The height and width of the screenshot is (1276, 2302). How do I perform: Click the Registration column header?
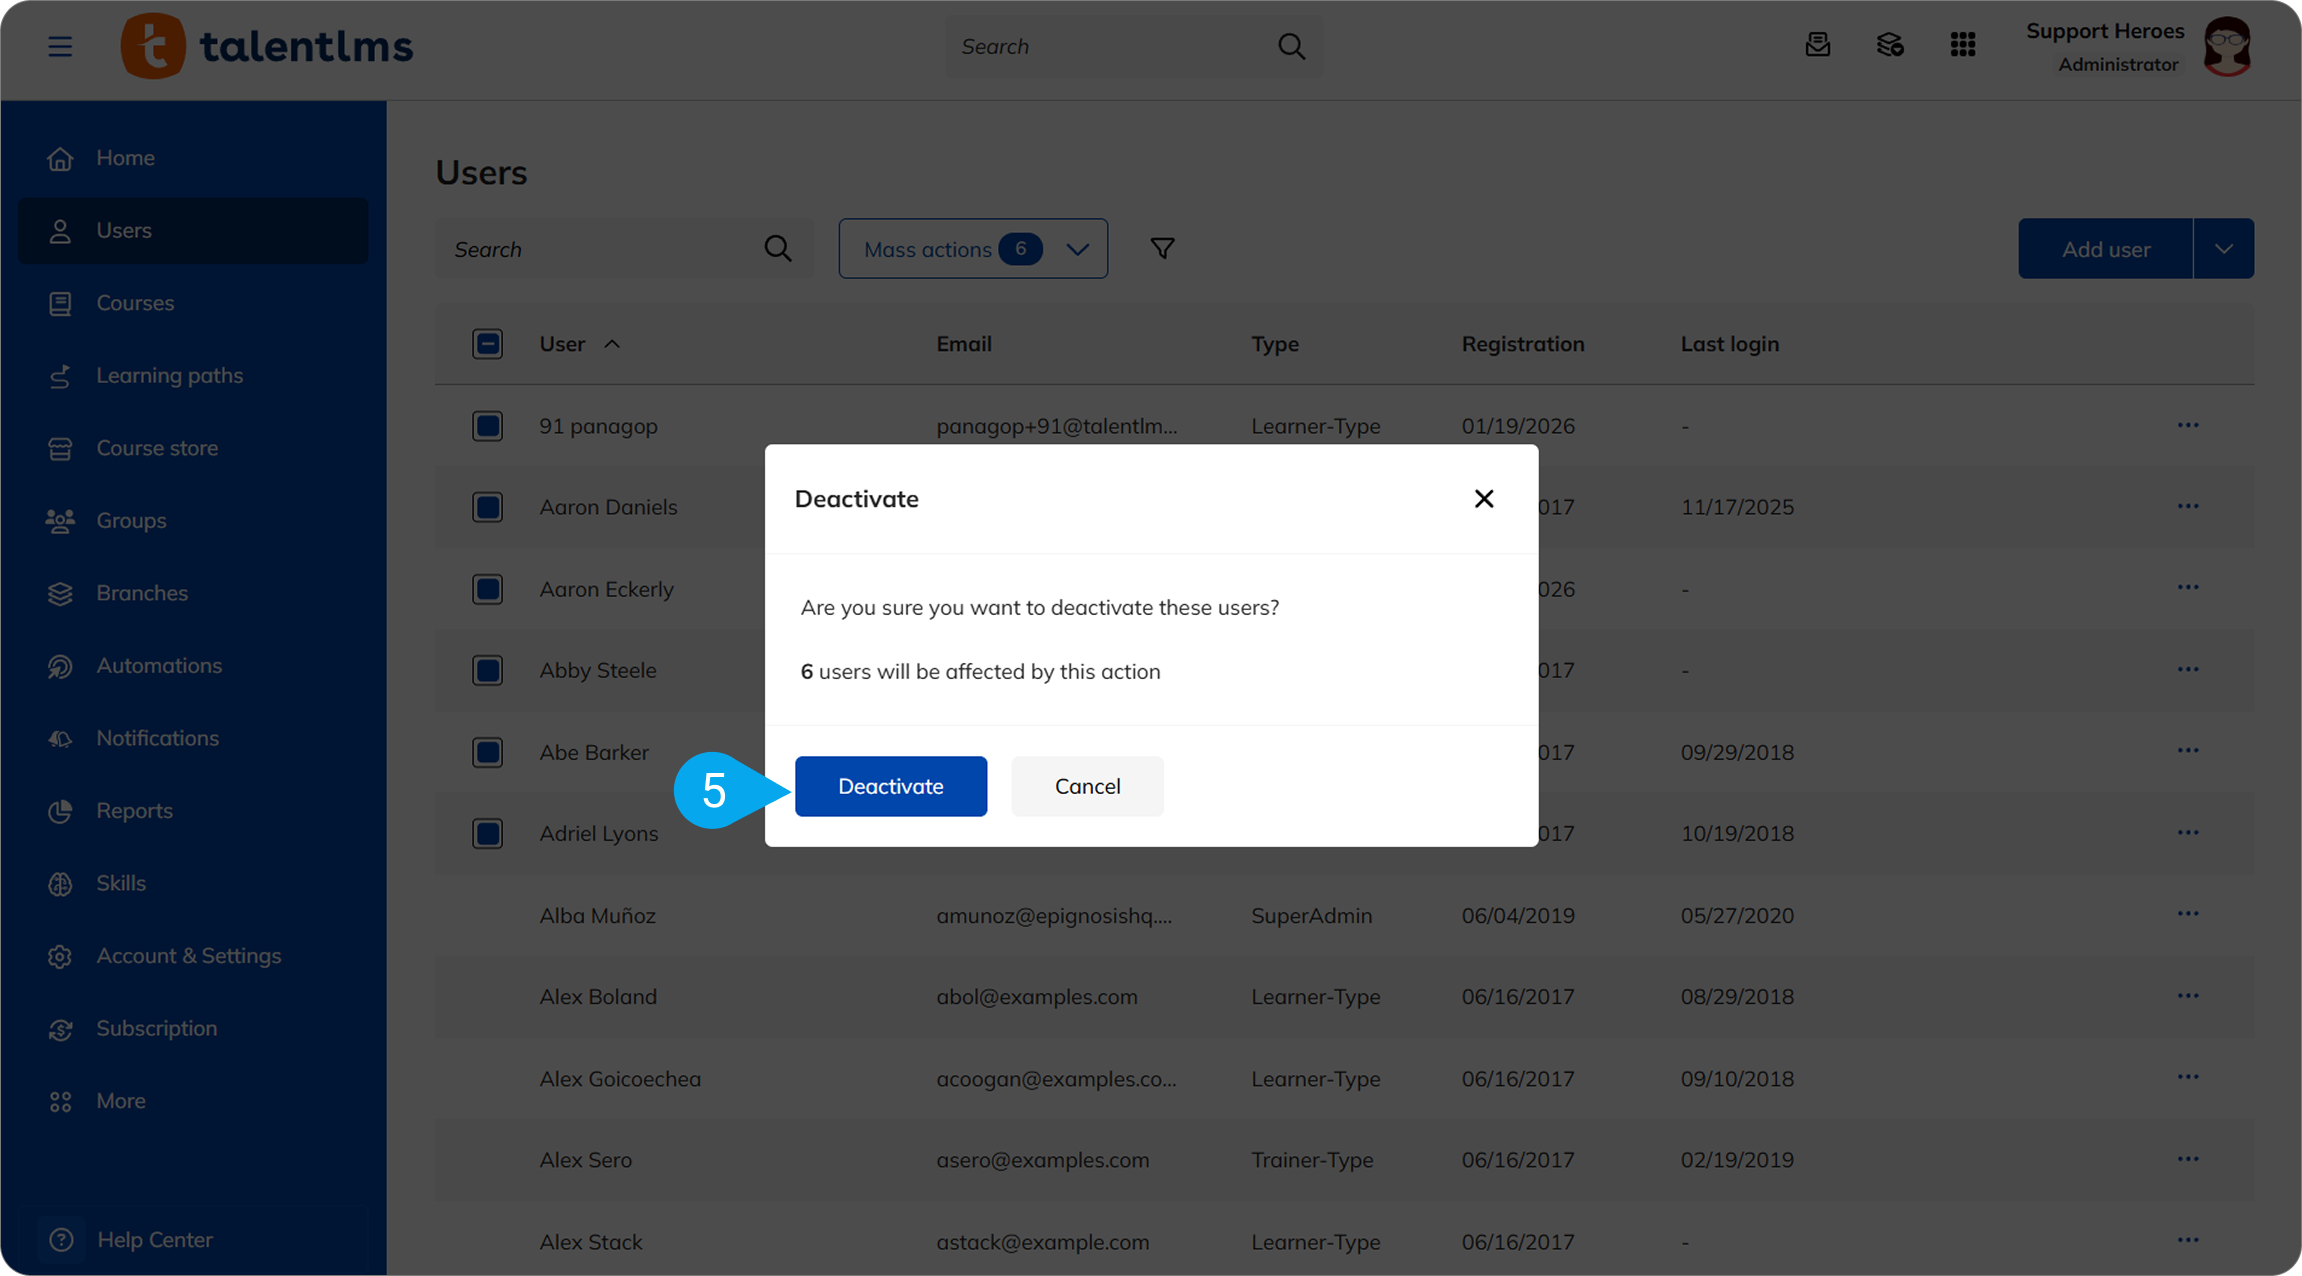click(1523, 344)
